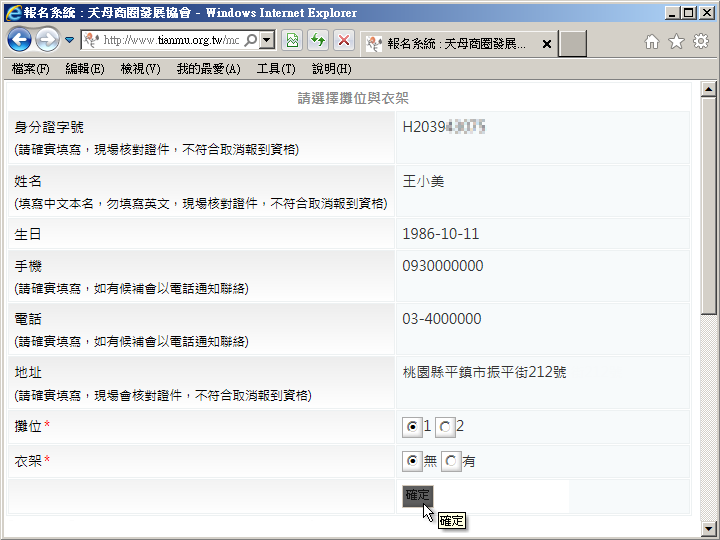Open Favorites star icon
Viewport: 720px width, 540px height.
coord(676,42)
